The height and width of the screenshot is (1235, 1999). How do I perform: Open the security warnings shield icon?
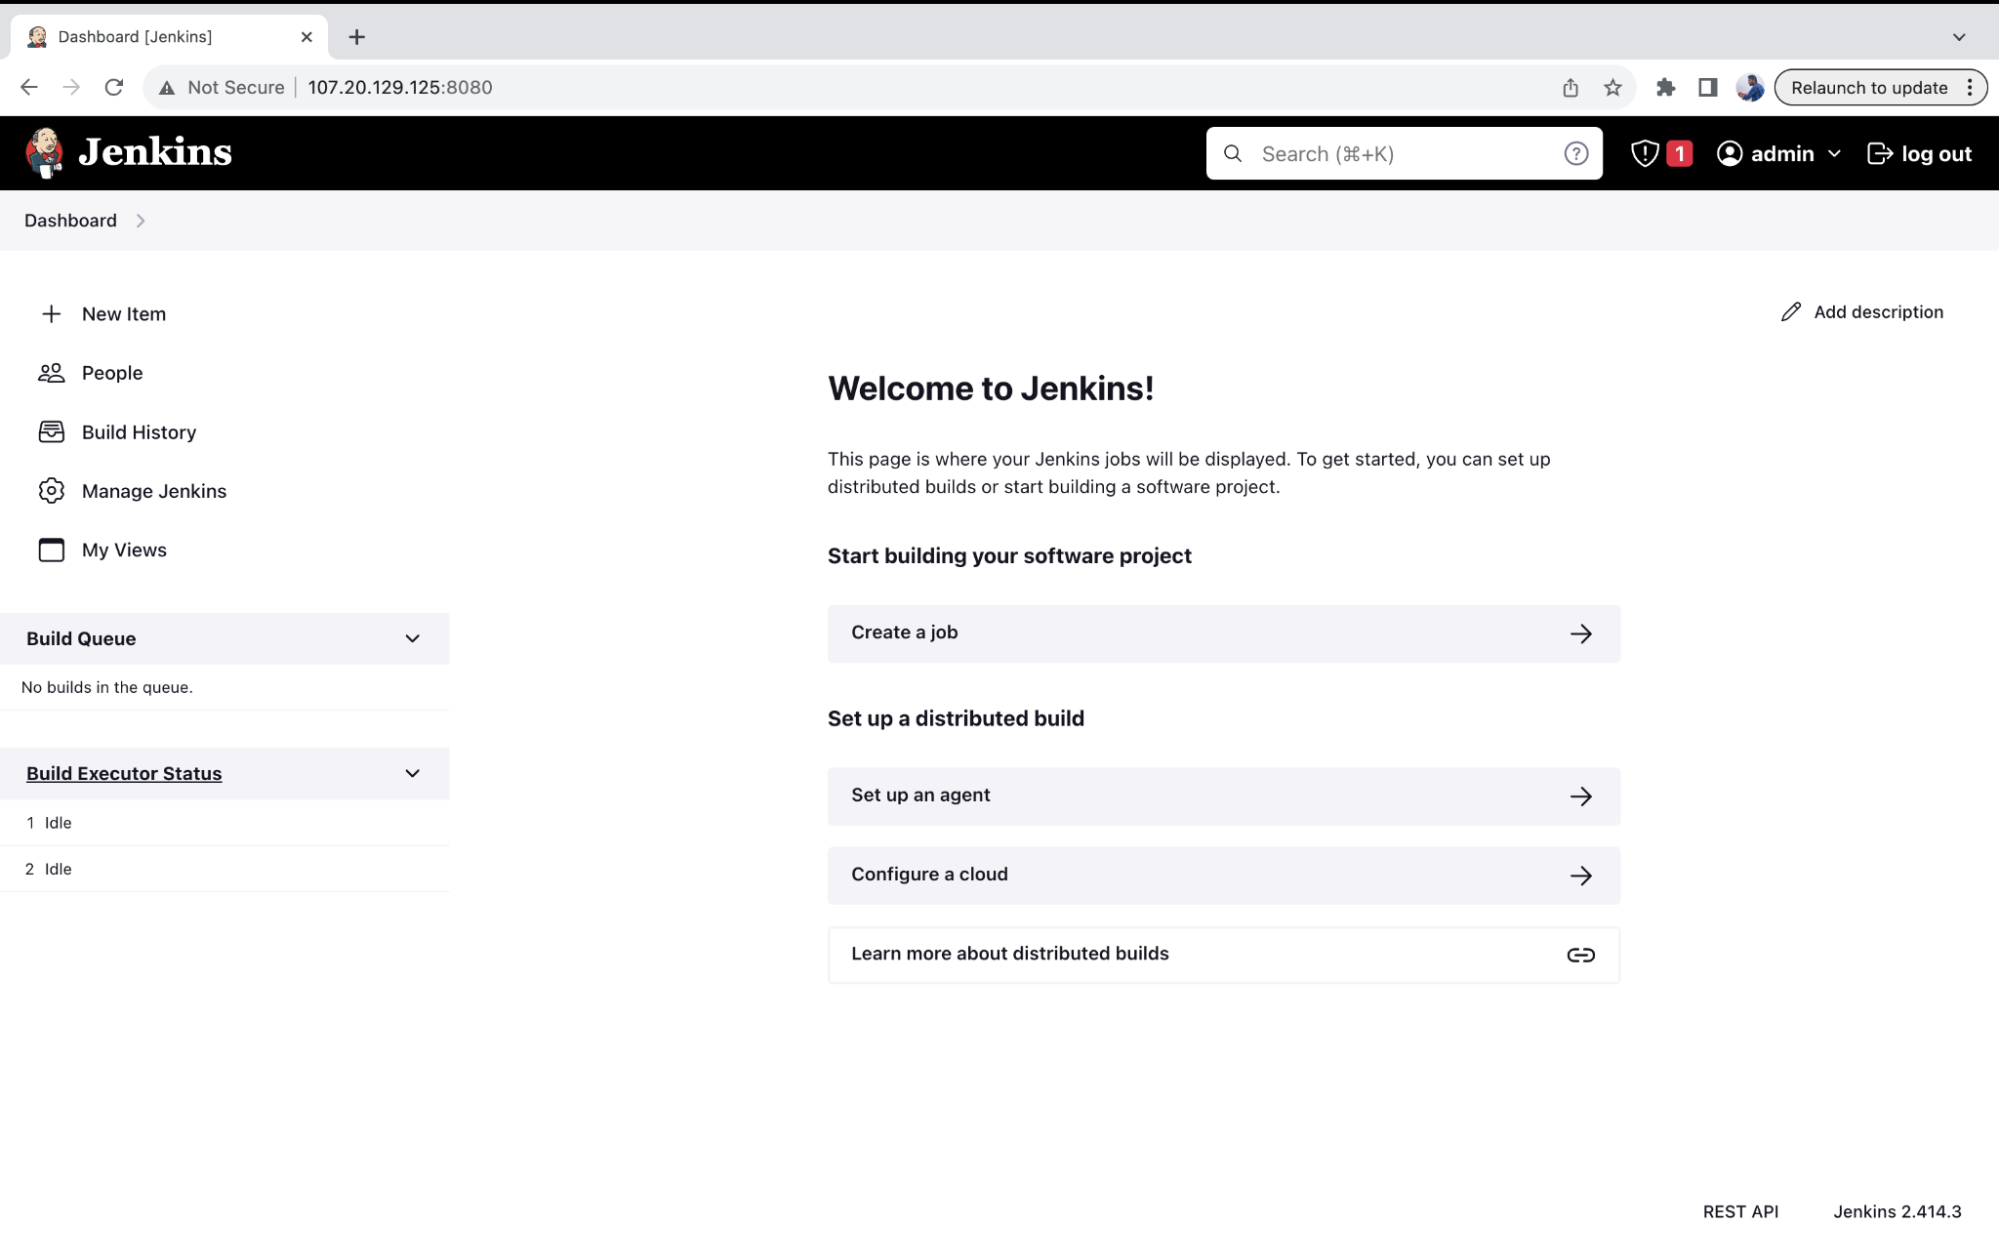[x=1644, y=153]
